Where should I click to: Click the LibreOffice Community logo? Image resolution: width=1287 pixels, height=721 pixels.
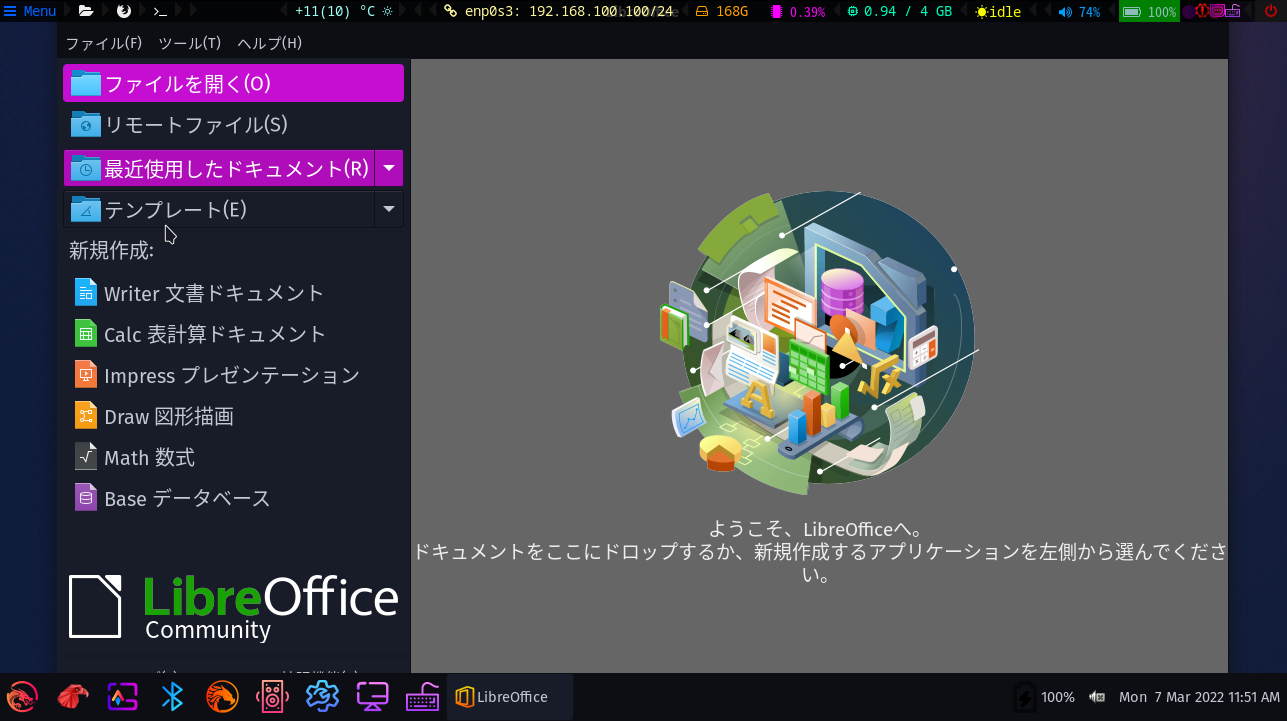point(234,606)
